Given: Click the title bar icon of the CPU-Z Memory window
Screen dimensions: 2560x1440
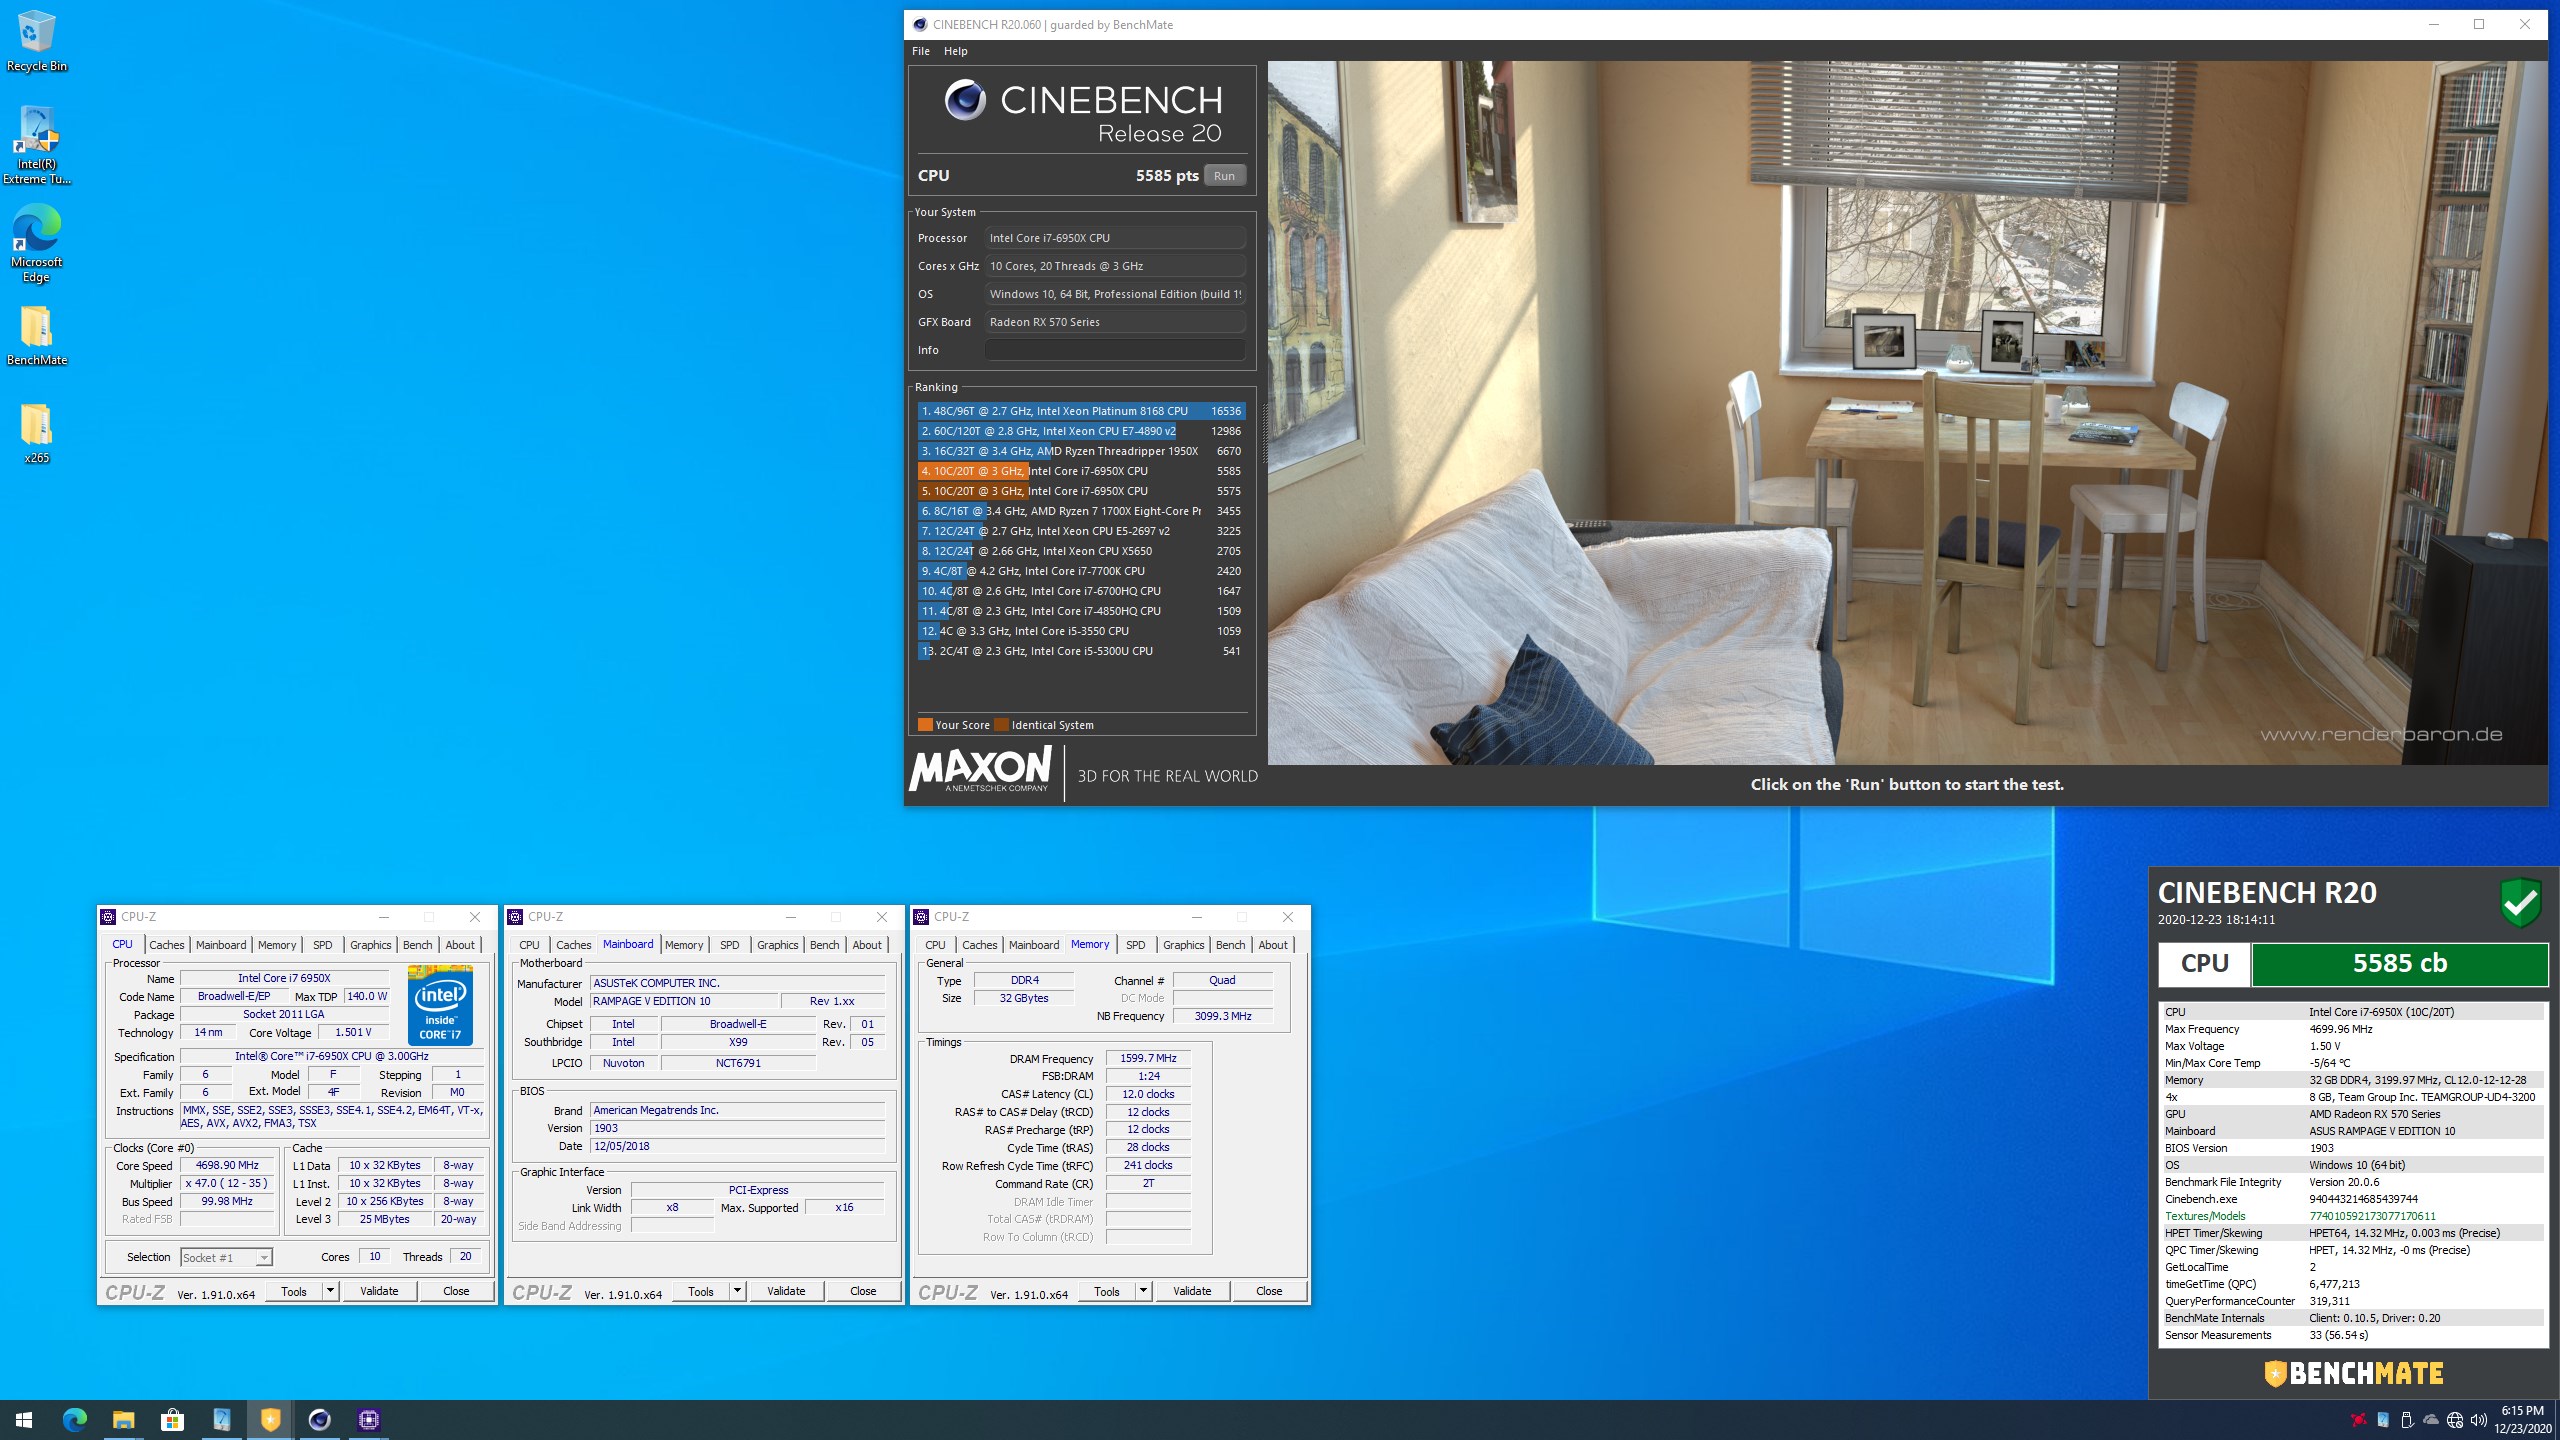Looking at the screenshot, I should pos(920,917).
